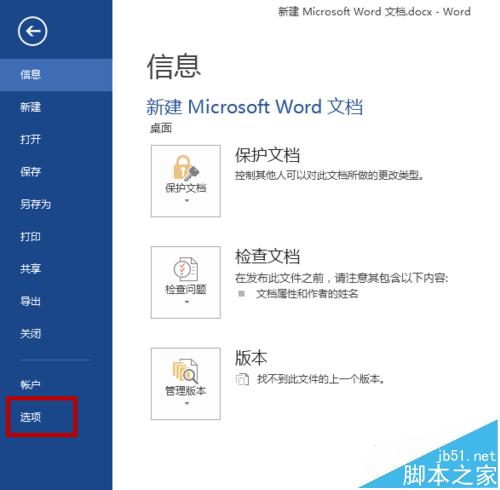Click the lock and key icon

[185, 168]
